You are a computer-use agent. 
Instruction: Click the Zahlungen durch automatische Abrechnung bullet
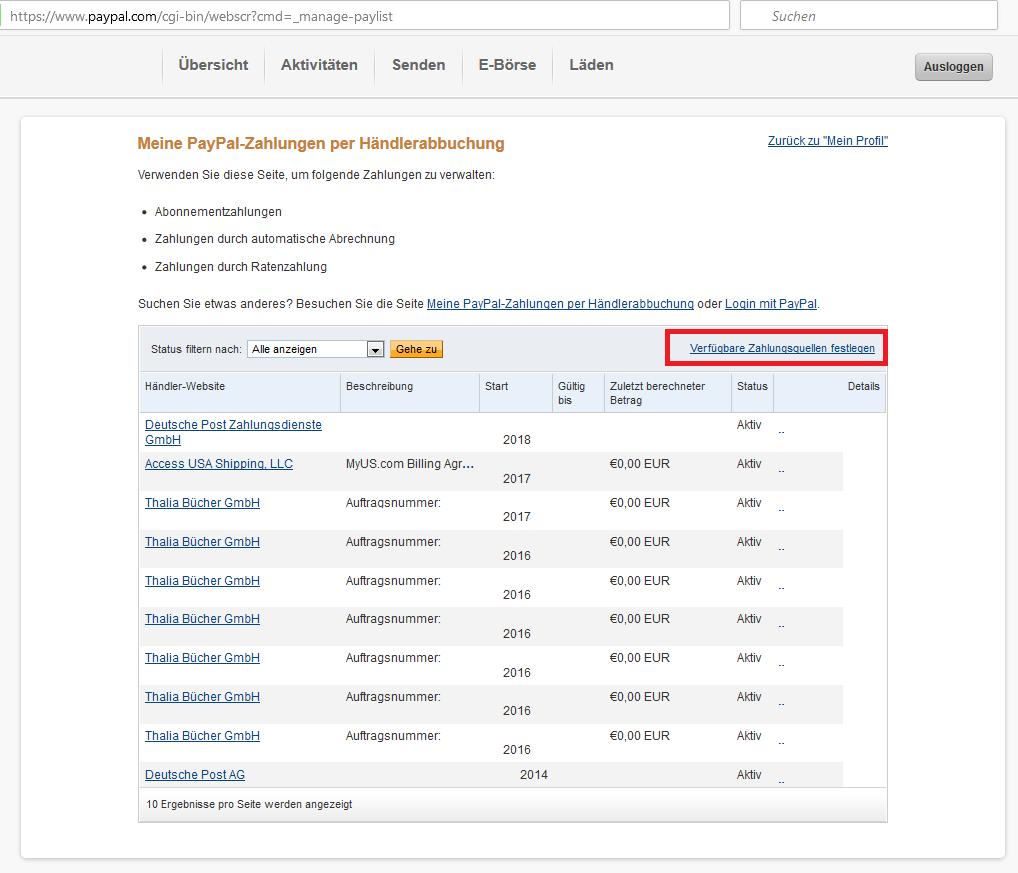coord(275,239)
